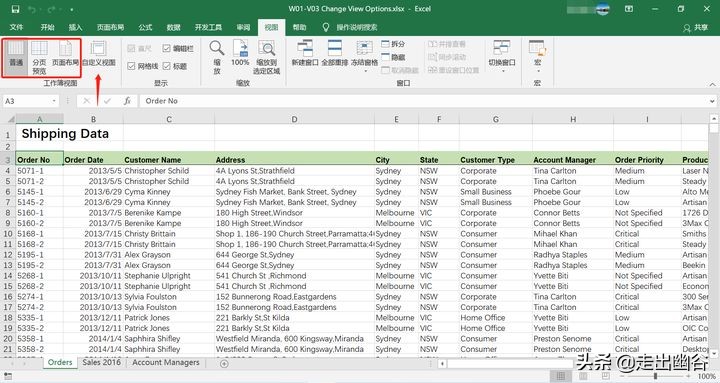720x383 pixels.
Task: Adjust the zoom slider in status bar
Action: (x=655, y=376)
